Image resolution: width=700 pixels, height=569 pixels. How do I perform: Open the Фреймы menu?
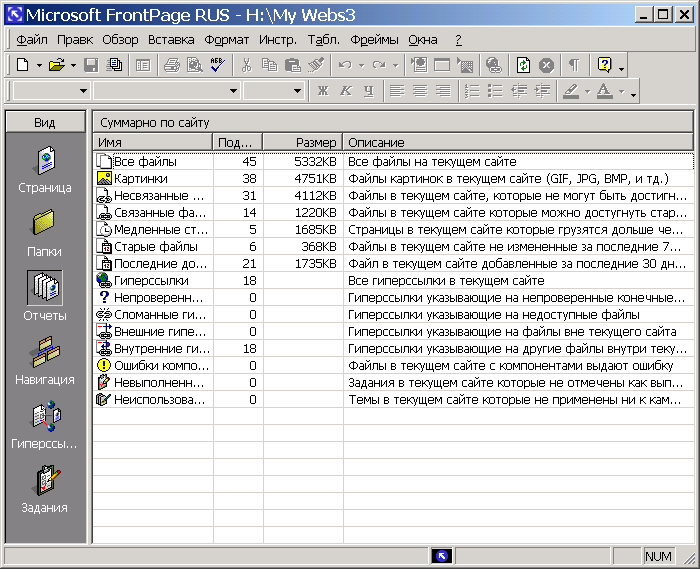(374, 40)
